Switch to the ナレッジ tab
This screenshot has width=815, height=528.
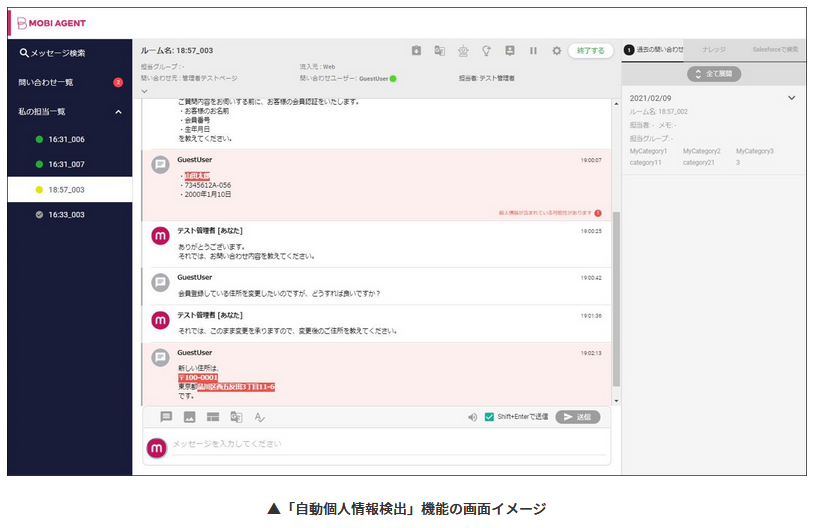point(714,49)
